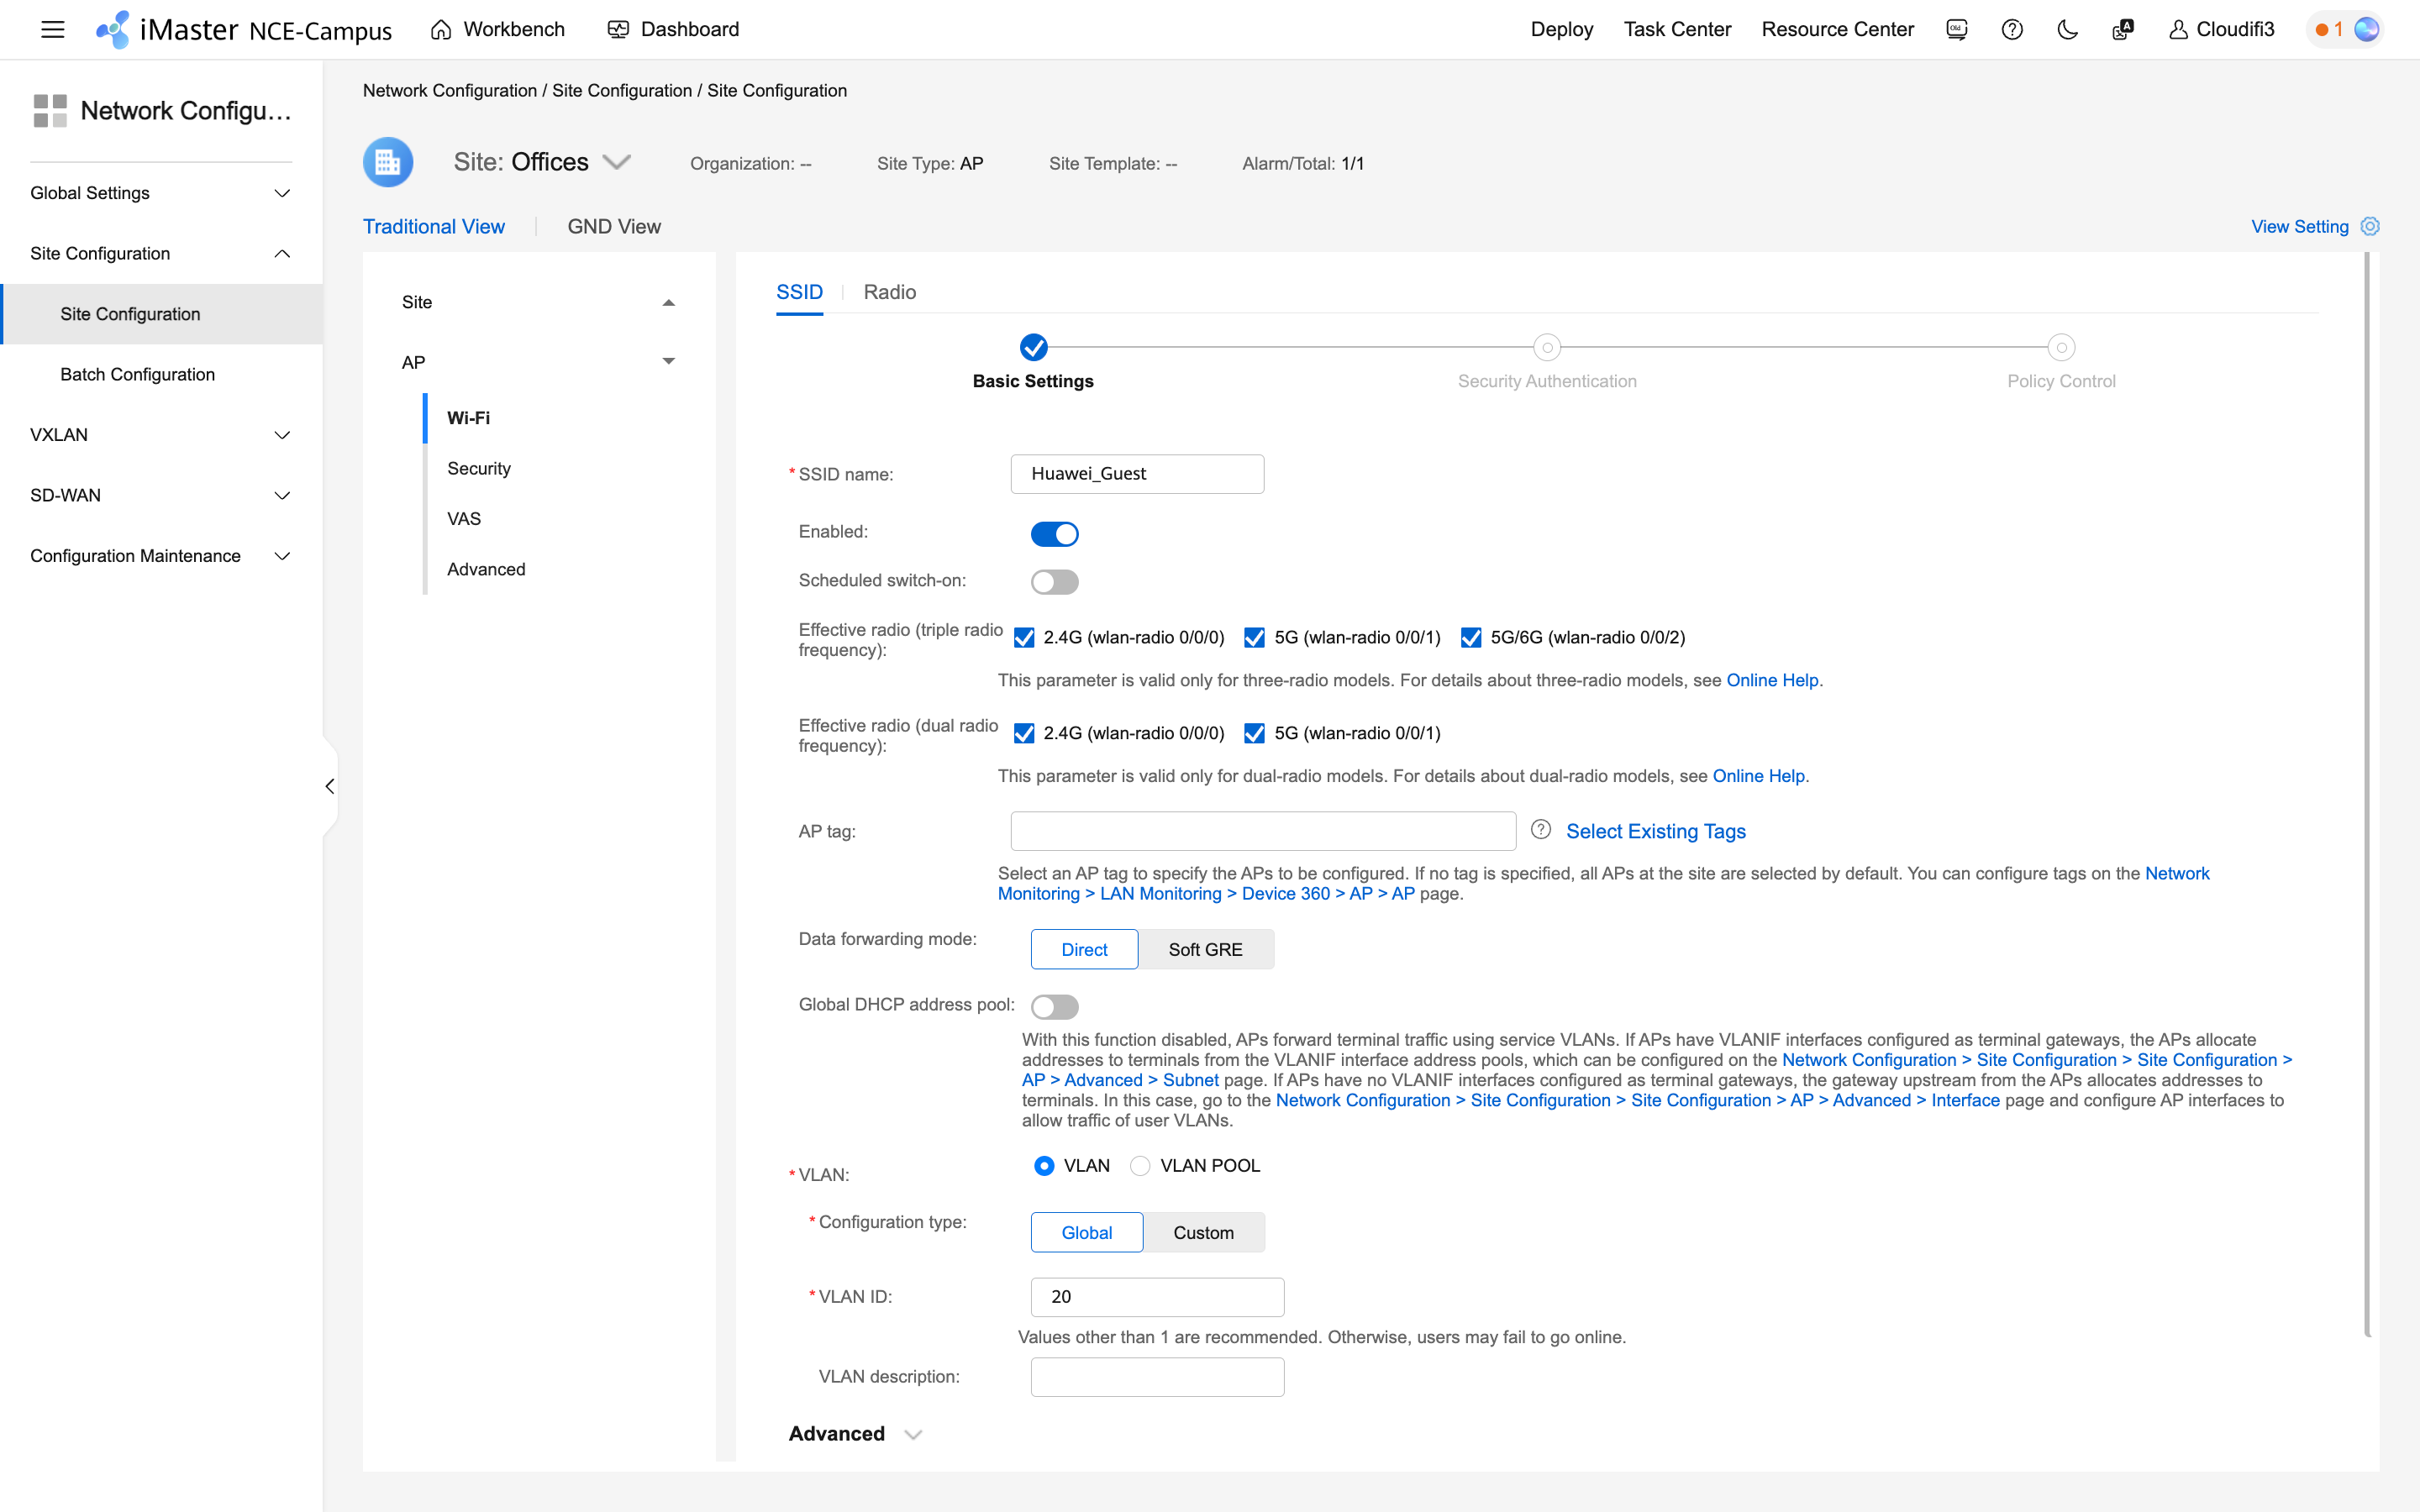Select the VLAN POOL radio button
2420x1512 pixels.
[1139, 1165]
